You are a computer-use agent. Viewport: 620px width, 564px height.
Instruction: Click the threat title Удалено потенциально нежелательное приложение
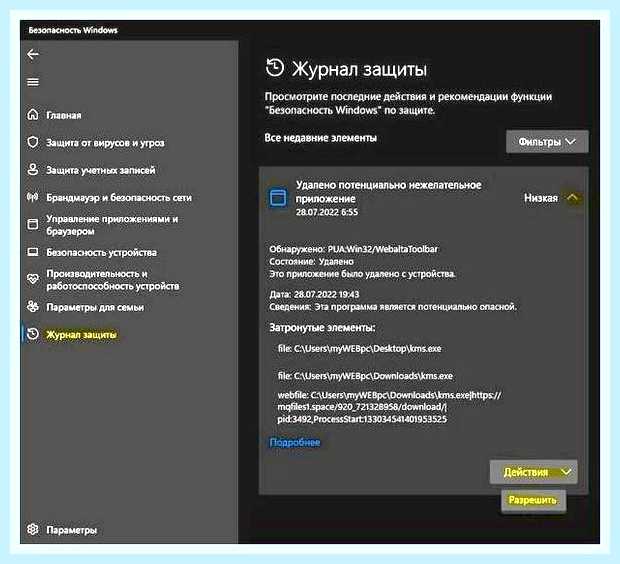pyautogui.click(x=388, y=191)
